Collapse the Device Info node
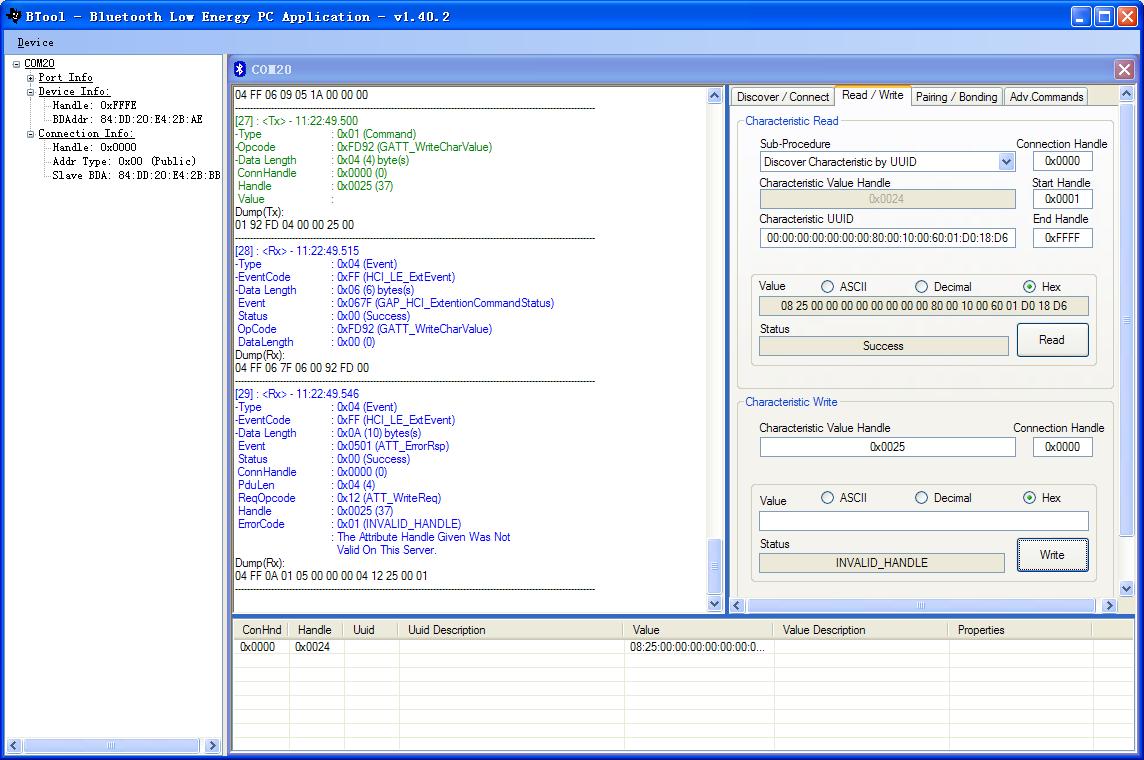Screen dimensions: 1144x760 [31, 92]
